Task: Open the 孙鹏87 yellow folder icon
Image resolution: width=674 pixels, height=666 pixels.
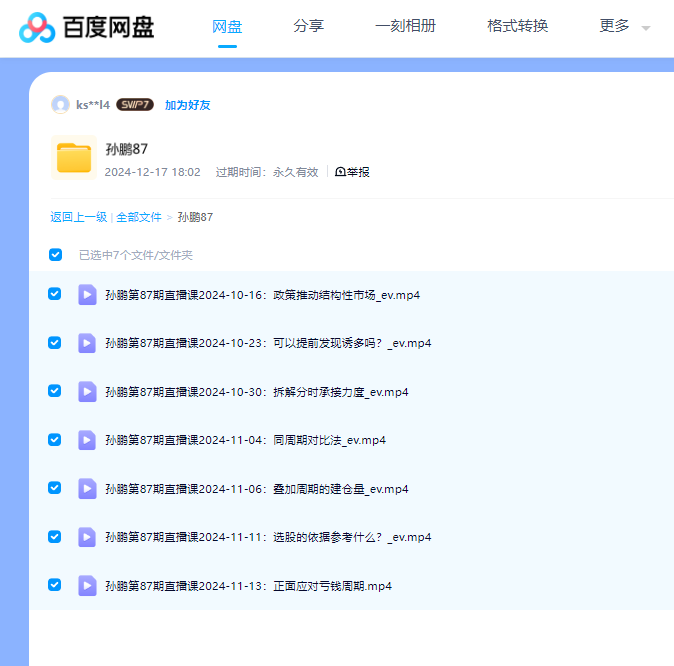Action: pyautogui.click(x=74, y=158)
